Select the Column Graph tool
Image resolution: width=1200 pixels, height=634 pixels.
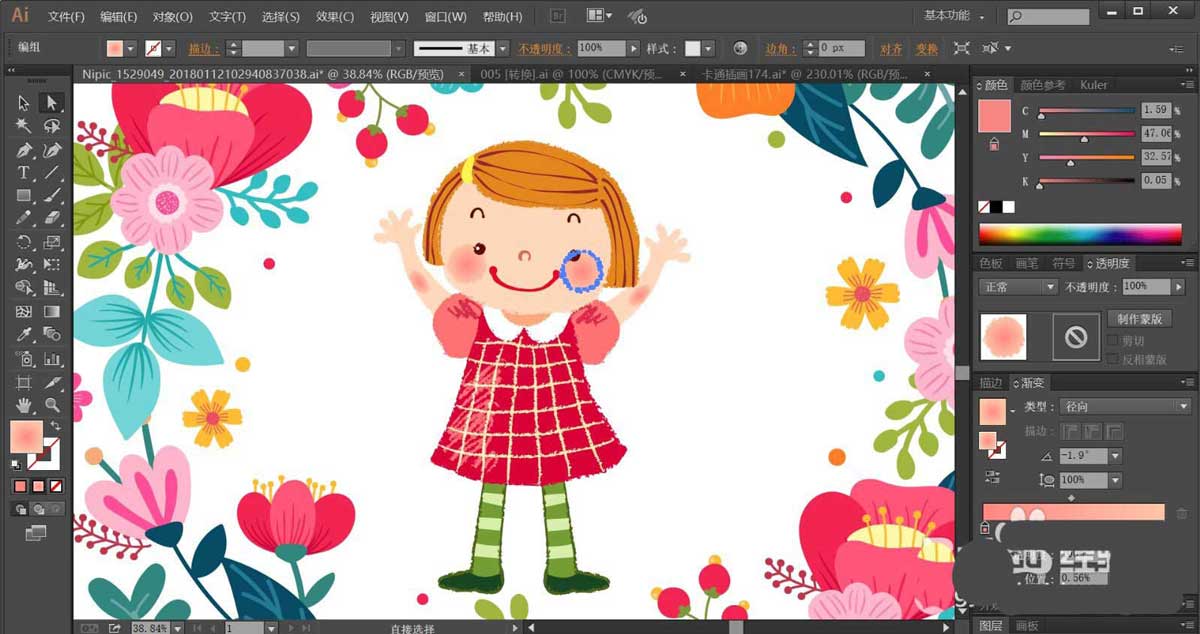pyautogui.click(x=52, y=358)
